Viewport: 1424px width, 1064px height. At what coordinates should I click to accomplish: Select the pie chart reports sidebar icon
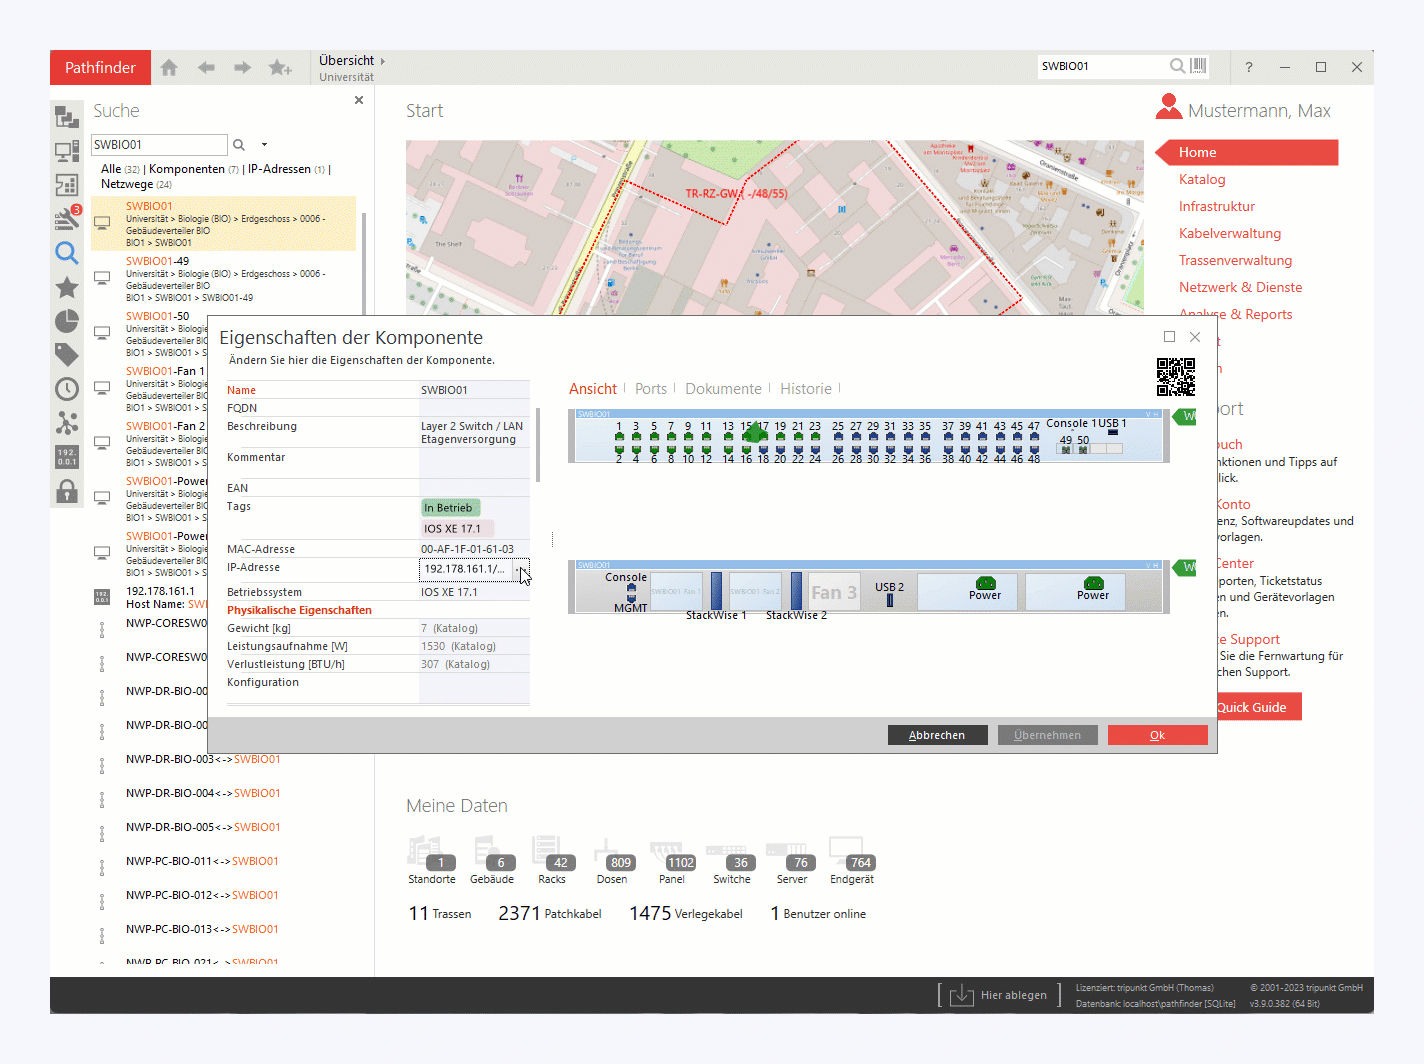tap(67, 321)
